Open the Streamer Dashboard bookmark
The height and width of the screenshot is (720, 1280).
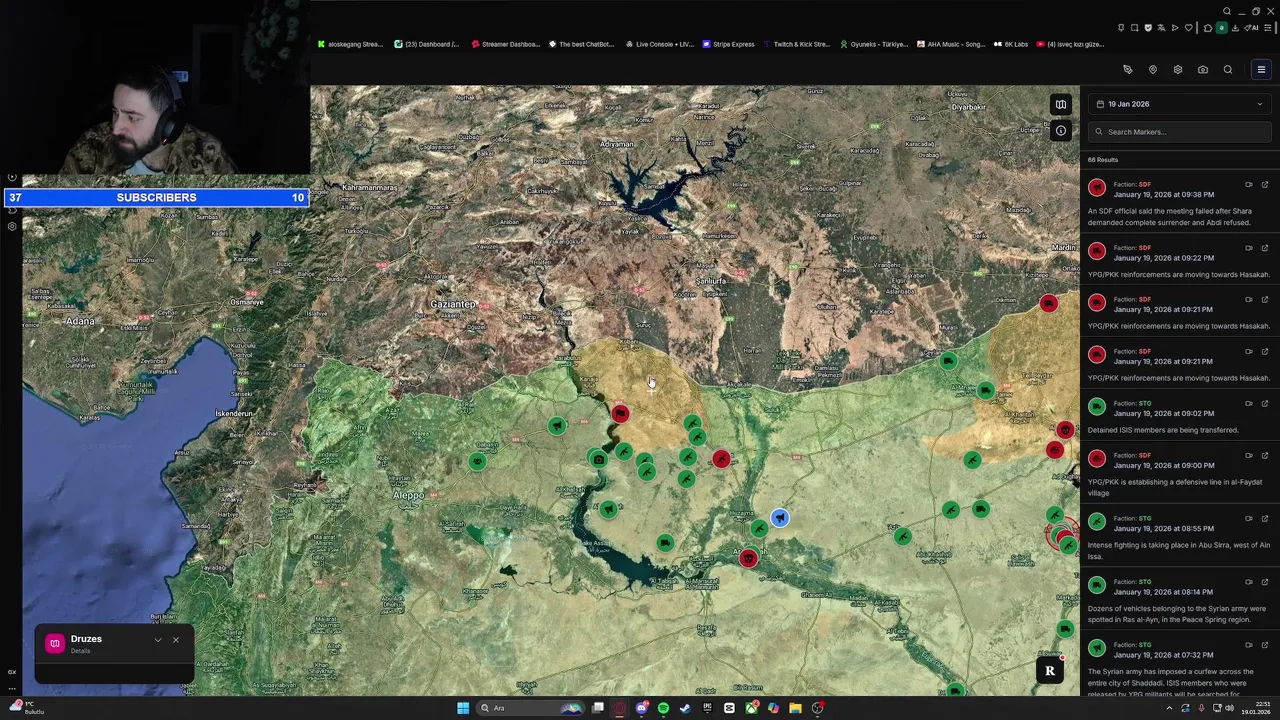click(x=505, y=44)
